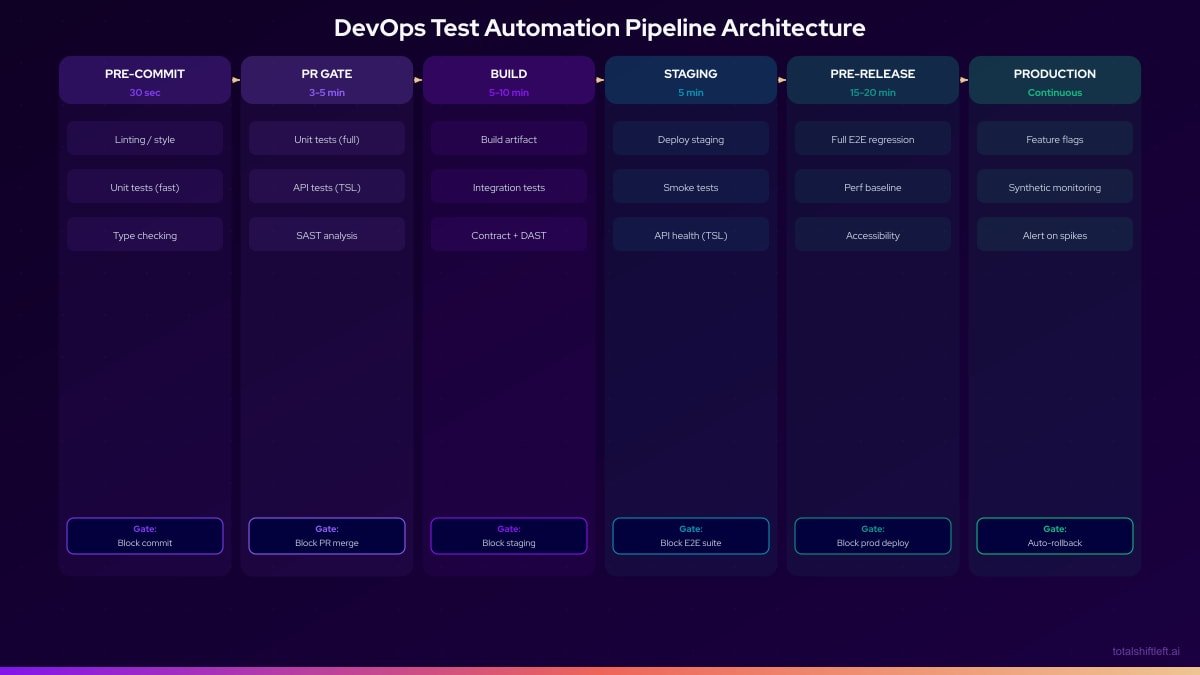The image size is (1200, 675).
Task: Click the Block PR merge gate
Action: [327, 536]
